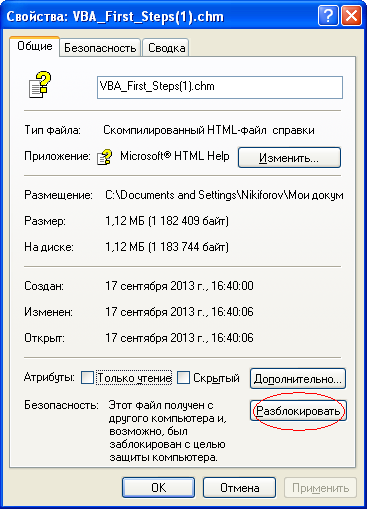The image size is (367, 509).
Task: Confirm the dialog with OK
Action: click(158, 488)
